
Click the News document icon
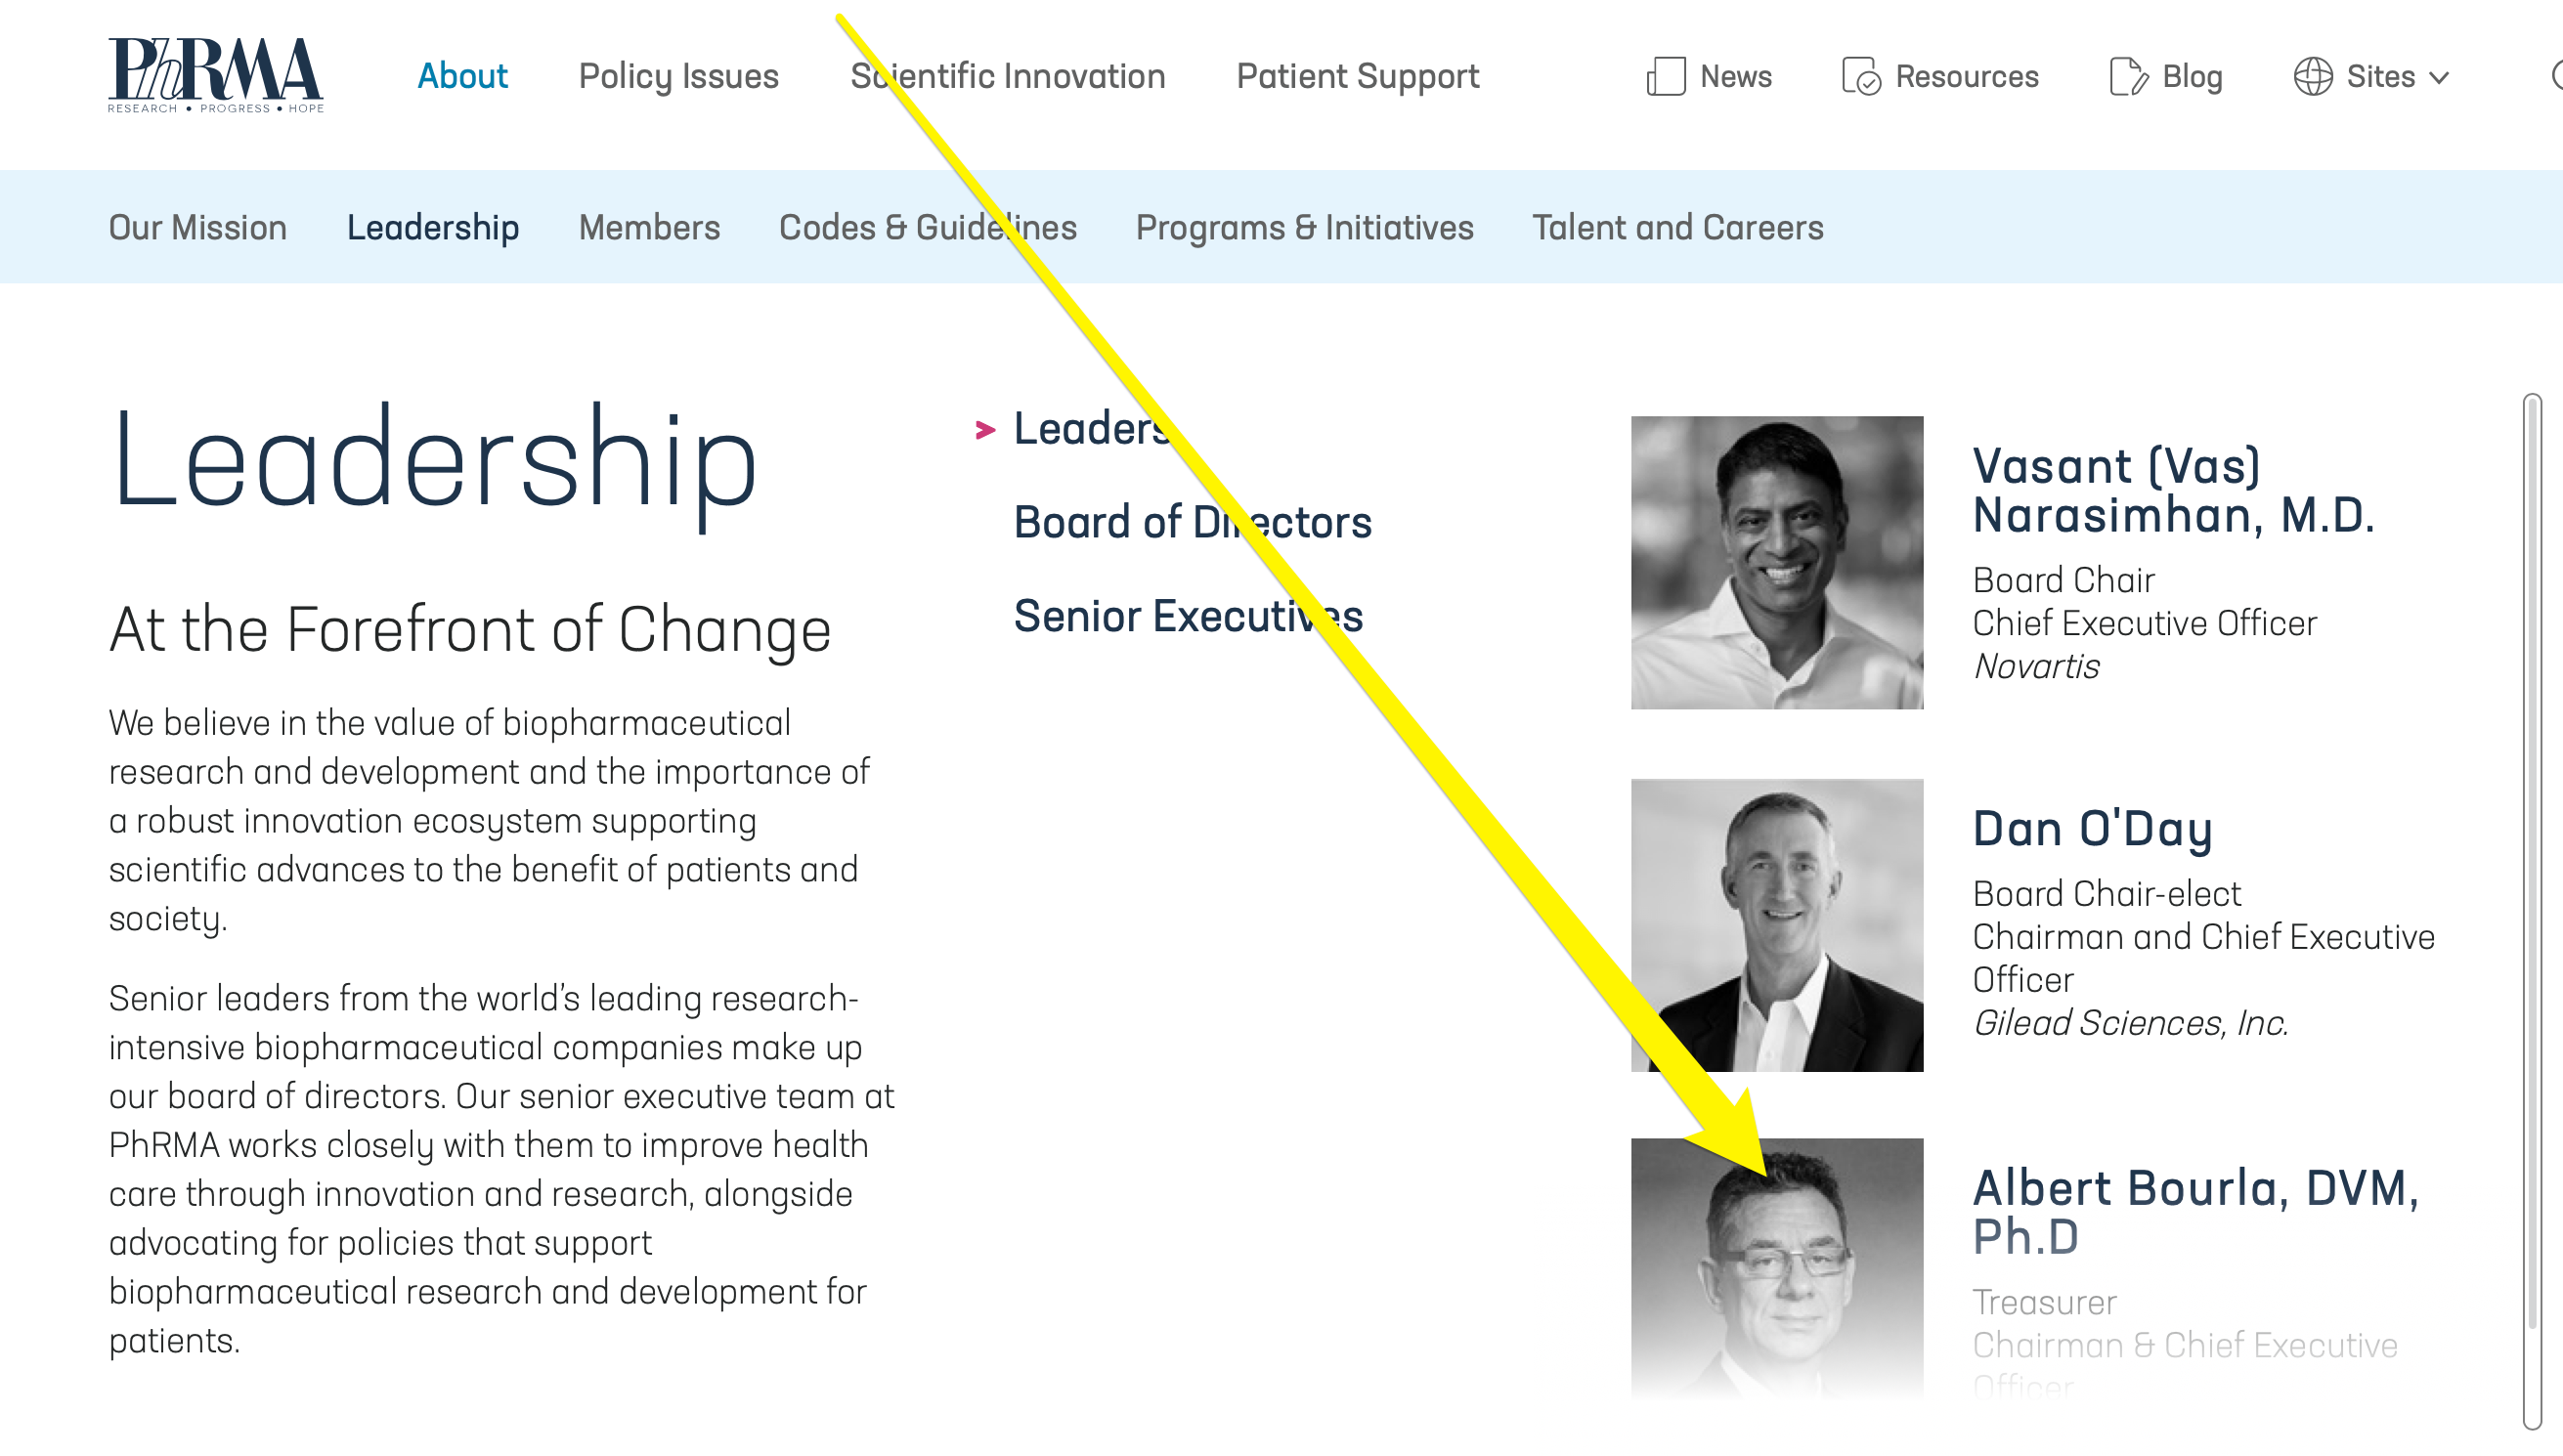pyautogui.click(x=1665, y=77)
